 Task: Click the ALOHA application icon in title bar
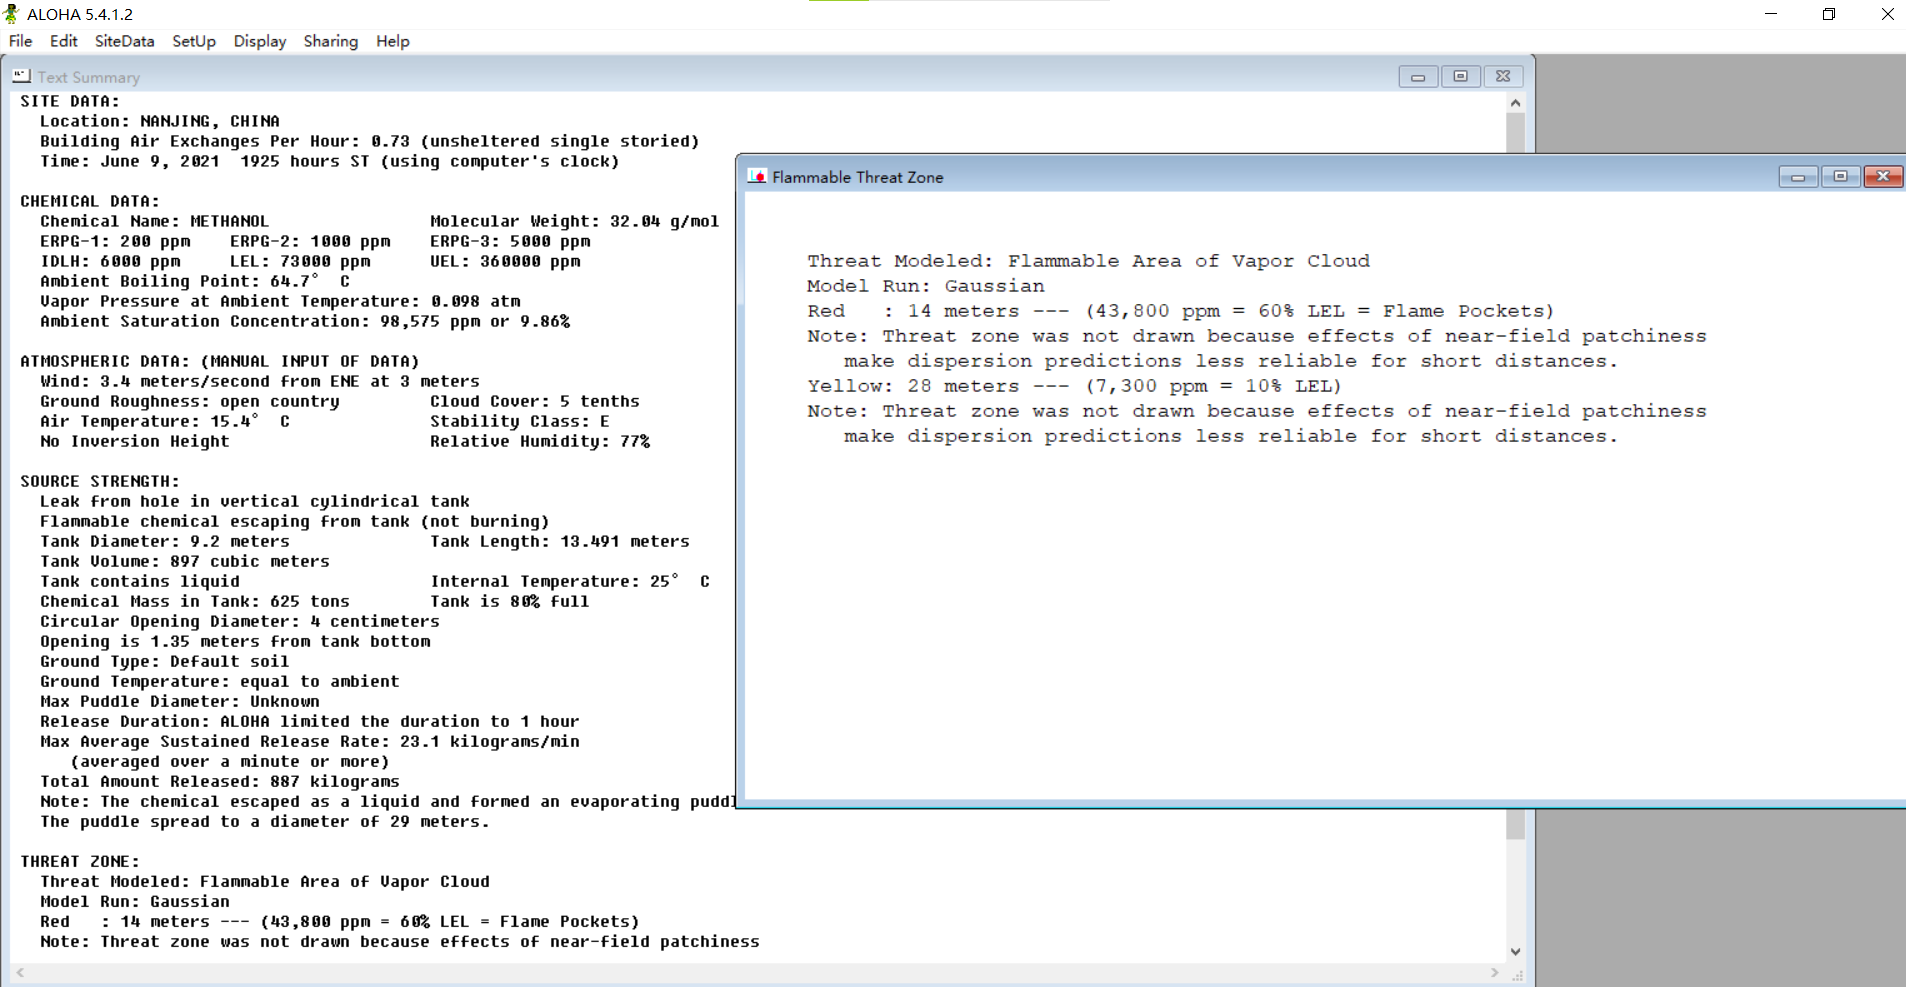click(12, 14)
